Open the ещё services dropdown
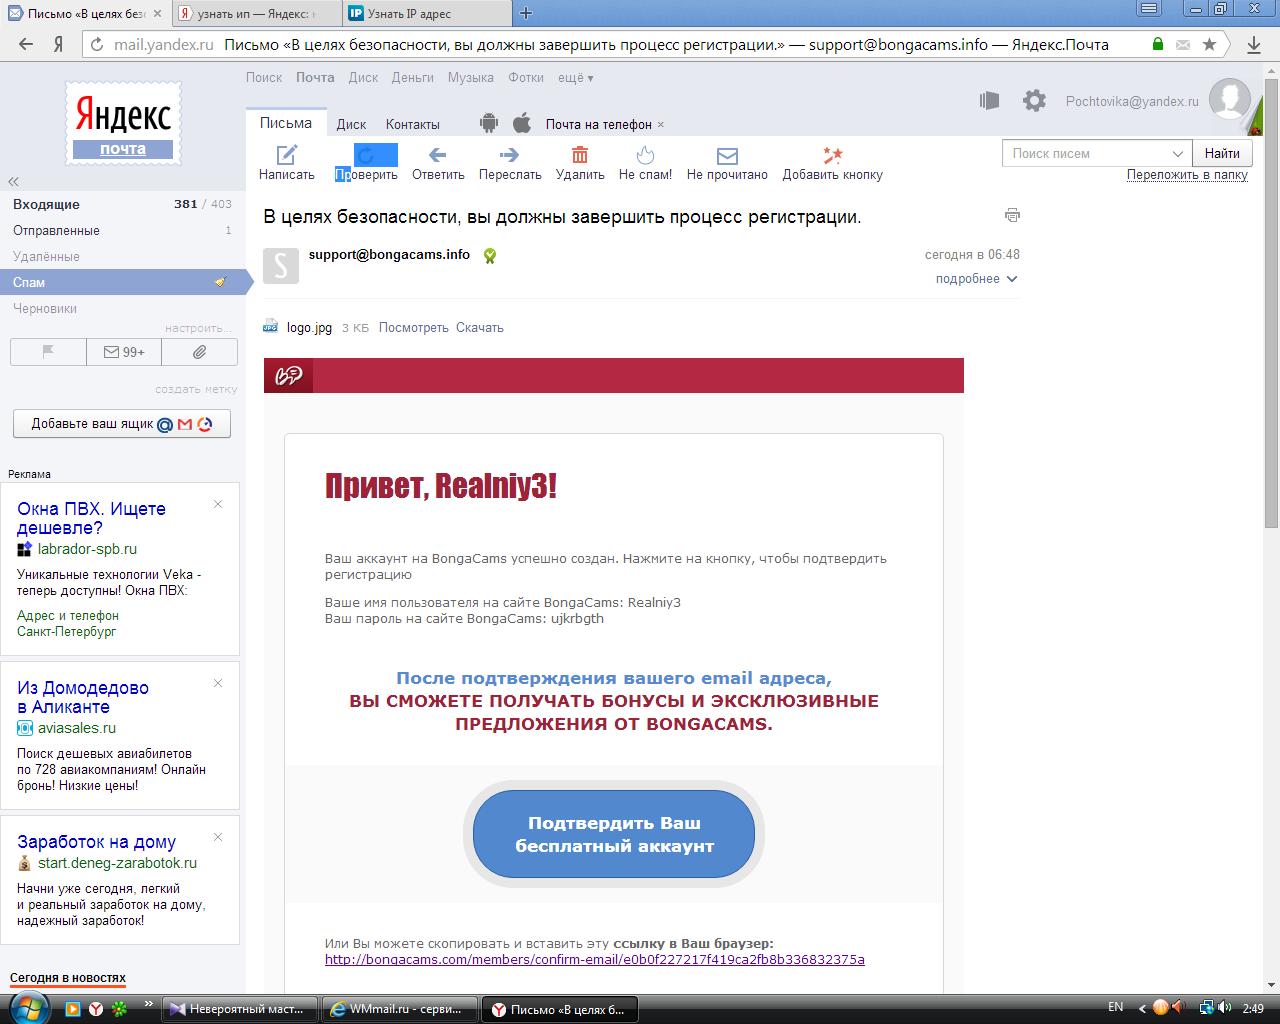Viewport: 1280px width, 1024px height. tap(575, 78)
